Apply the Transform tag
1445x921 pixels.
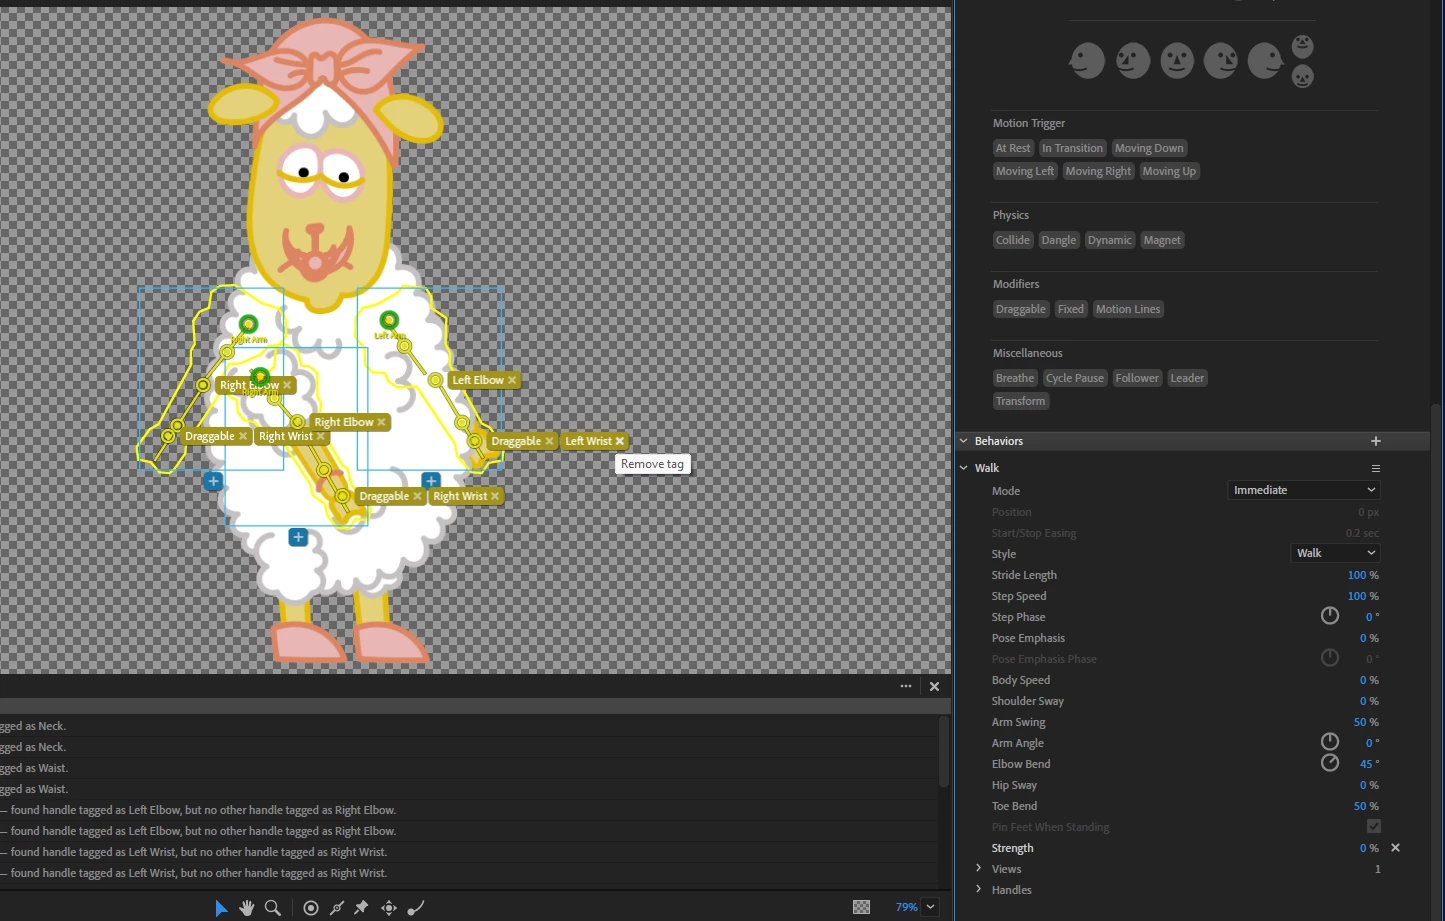(1020, 401)
